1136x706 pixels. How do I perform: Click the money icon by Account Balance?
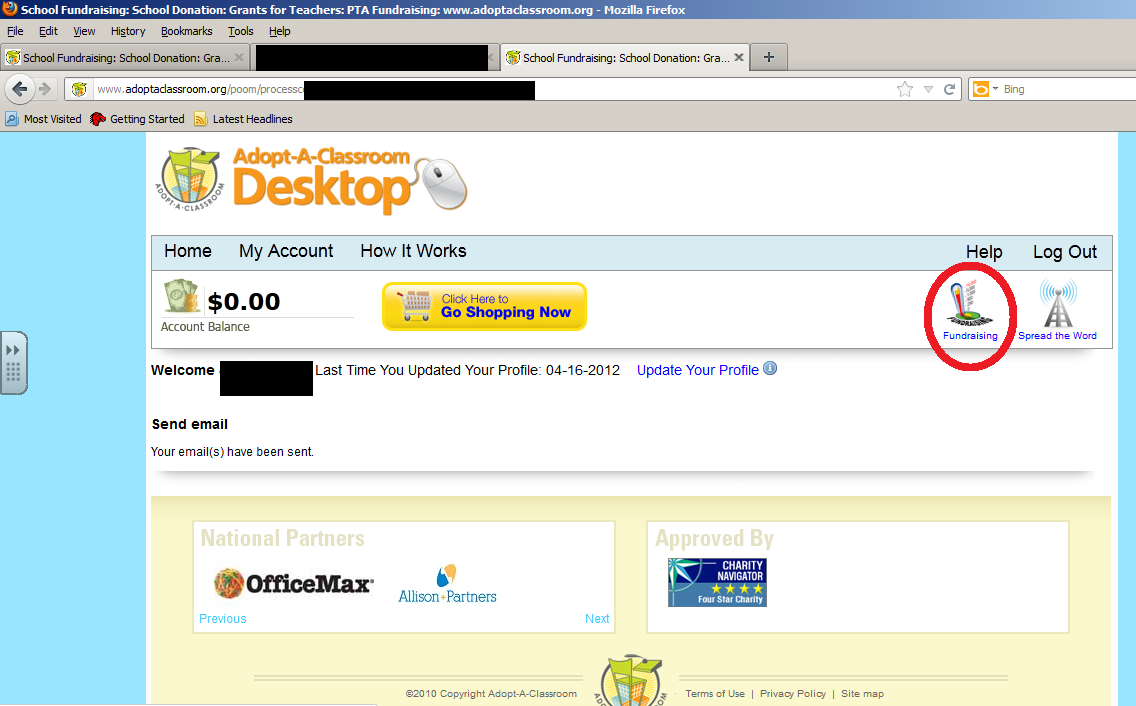coord(182,296)
